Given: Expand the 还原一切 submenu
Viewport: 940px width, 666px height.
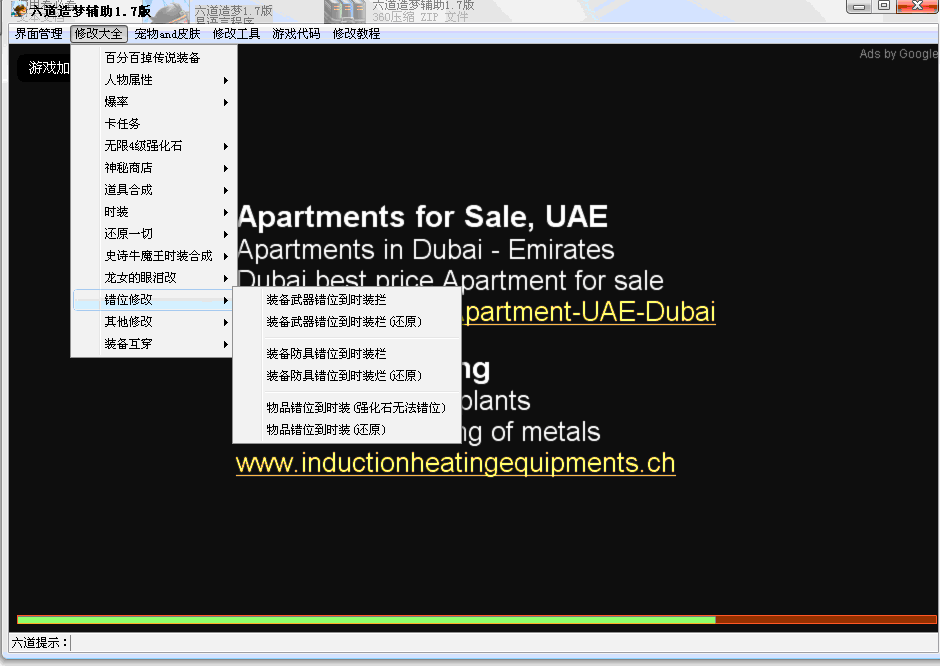Looking at the screenshot, I should (154, 234).
